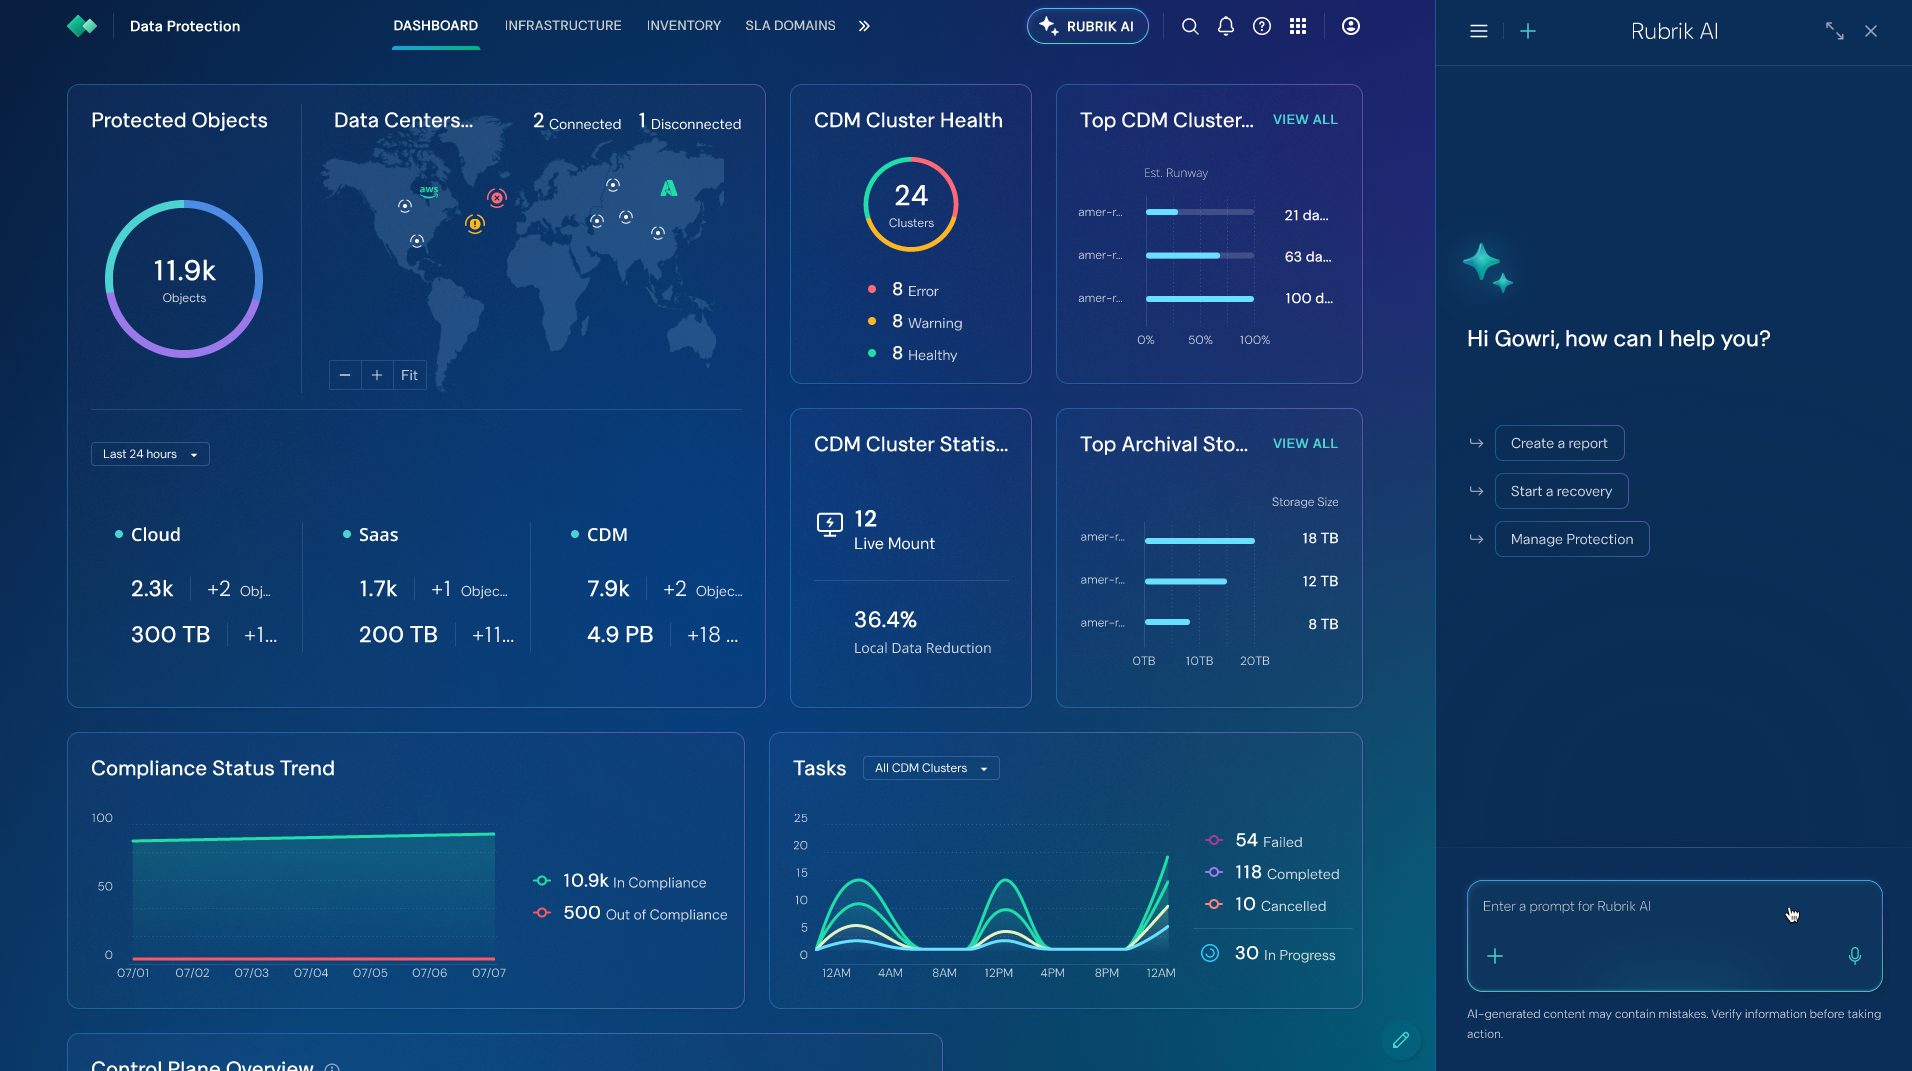Zoom in the data centers map
Screen dimensions: 1912x1071
[x=377, y=375]
